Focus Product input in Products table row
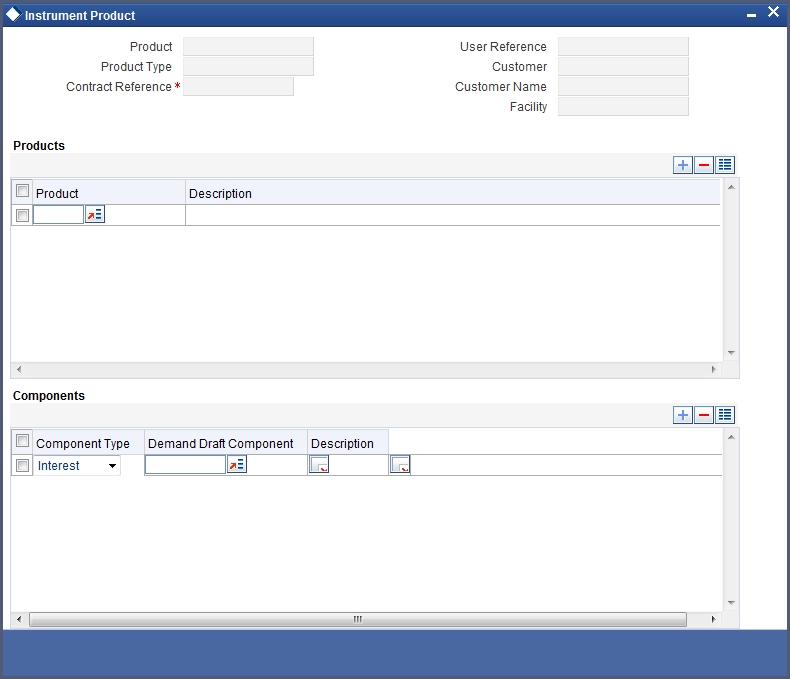 (58, 215)
